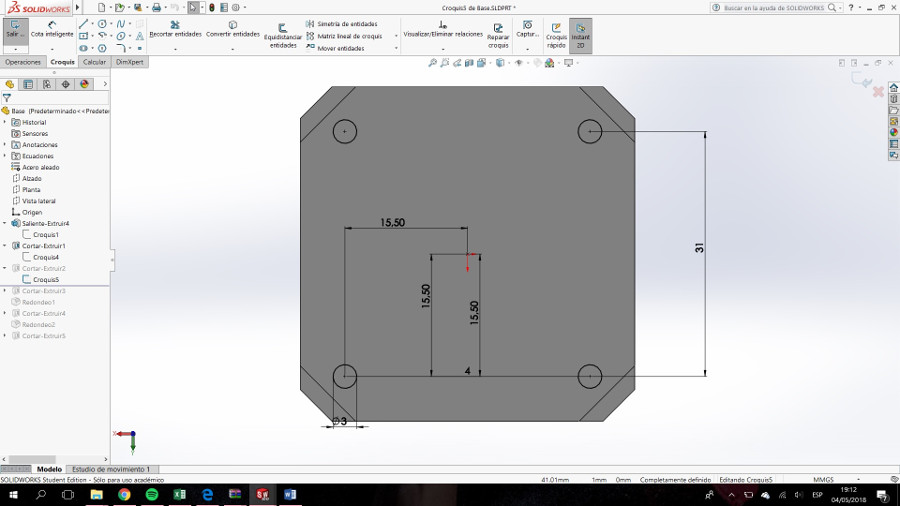Open the PropertyManager tab icon
Screen dimensions: 900x506
coord(28,84)
